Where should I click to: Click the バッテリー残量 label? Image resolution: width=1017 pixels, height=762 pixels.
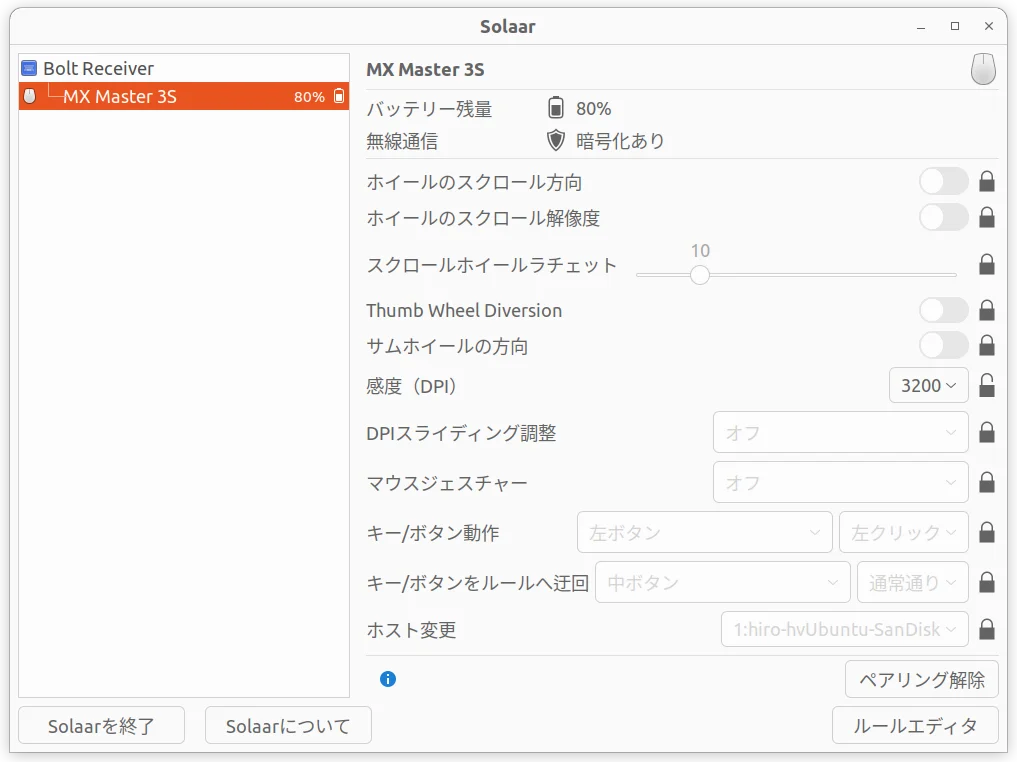[x=429, y=108]
